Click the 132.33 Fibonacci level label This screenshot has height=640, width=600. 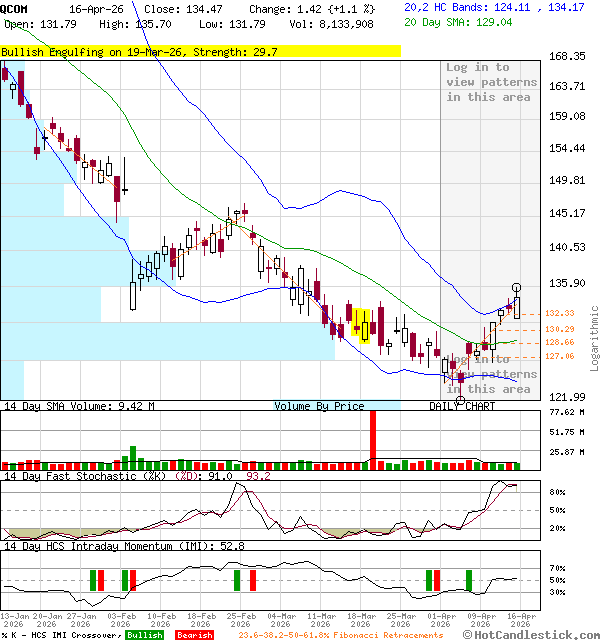[x=560, y=313]
